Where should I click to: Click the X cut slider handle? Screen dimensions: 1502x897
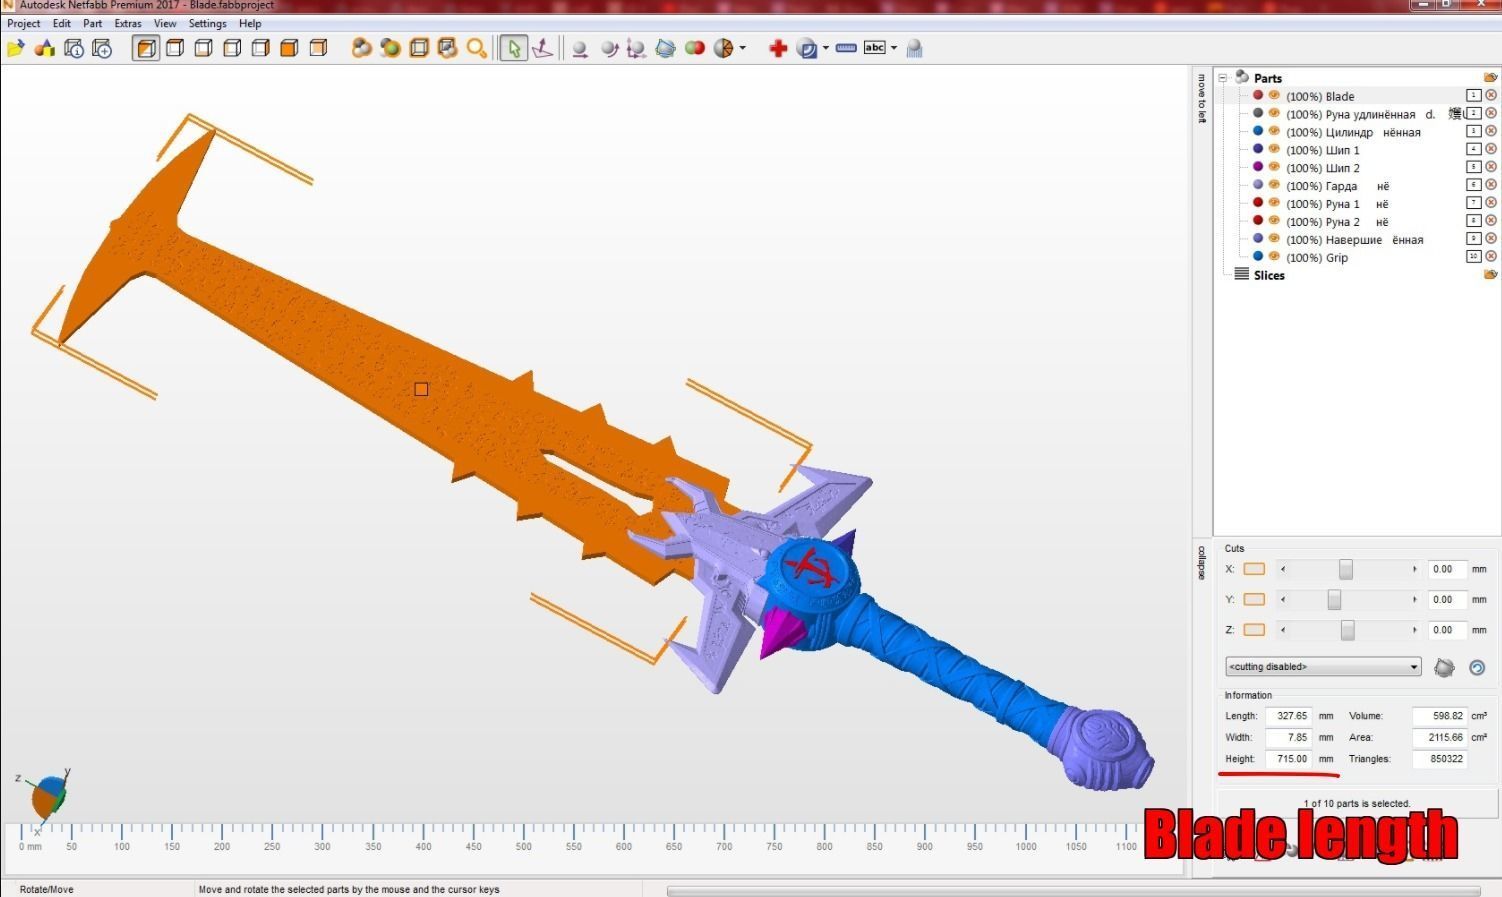coord(1346,569)
